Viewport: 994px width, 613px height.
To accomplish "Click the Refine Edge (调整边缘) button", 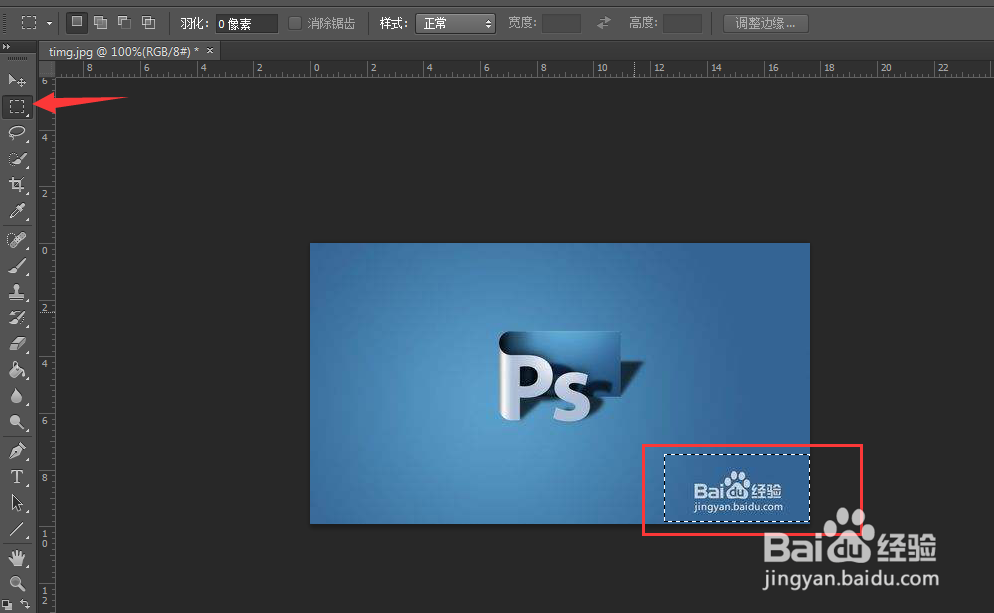I will coord(765,23).
